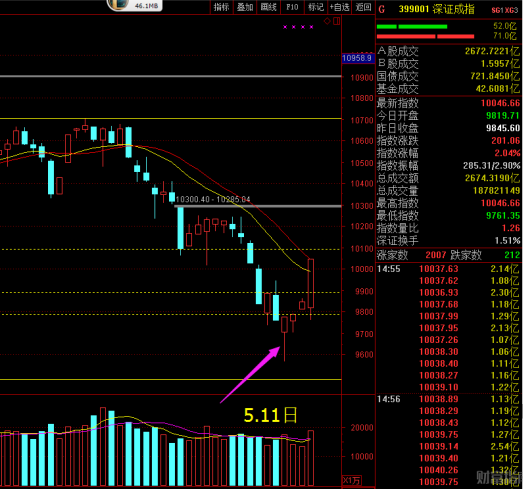Click the 10300.40 - 10285.04 gap label
This screenshot has height=490, width=523.
point(213,199)
